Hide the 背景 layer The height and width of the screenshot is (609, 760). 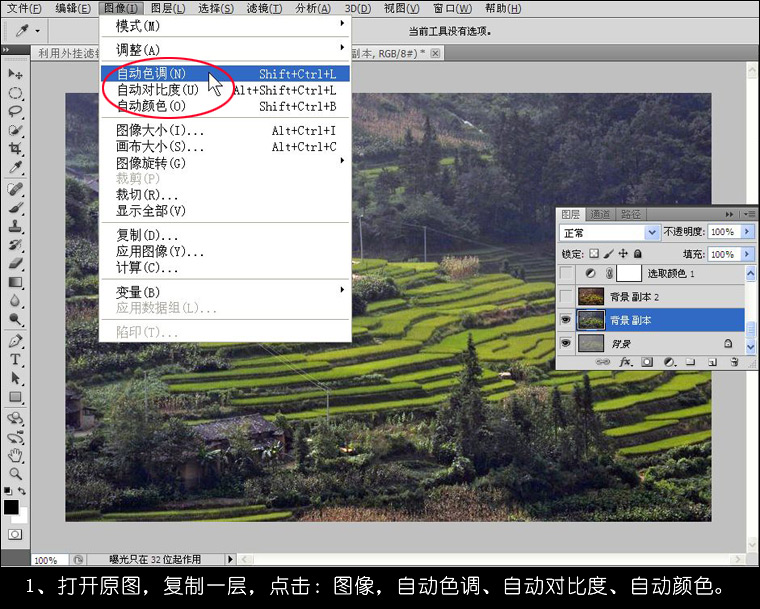point(566,343)
